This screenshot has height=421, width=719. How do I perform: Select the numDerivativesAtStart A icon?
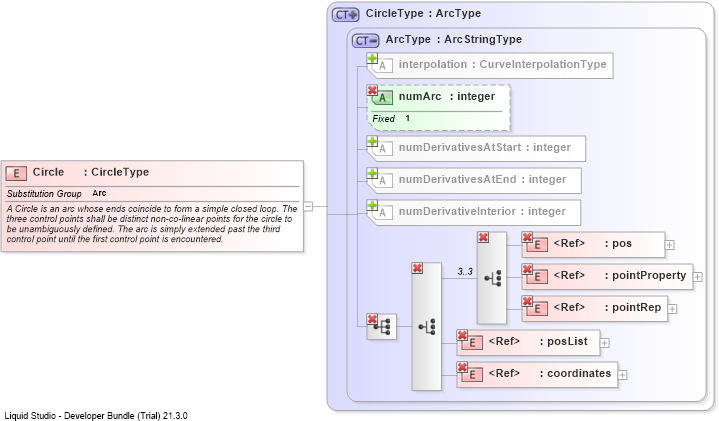click(382, 149)
